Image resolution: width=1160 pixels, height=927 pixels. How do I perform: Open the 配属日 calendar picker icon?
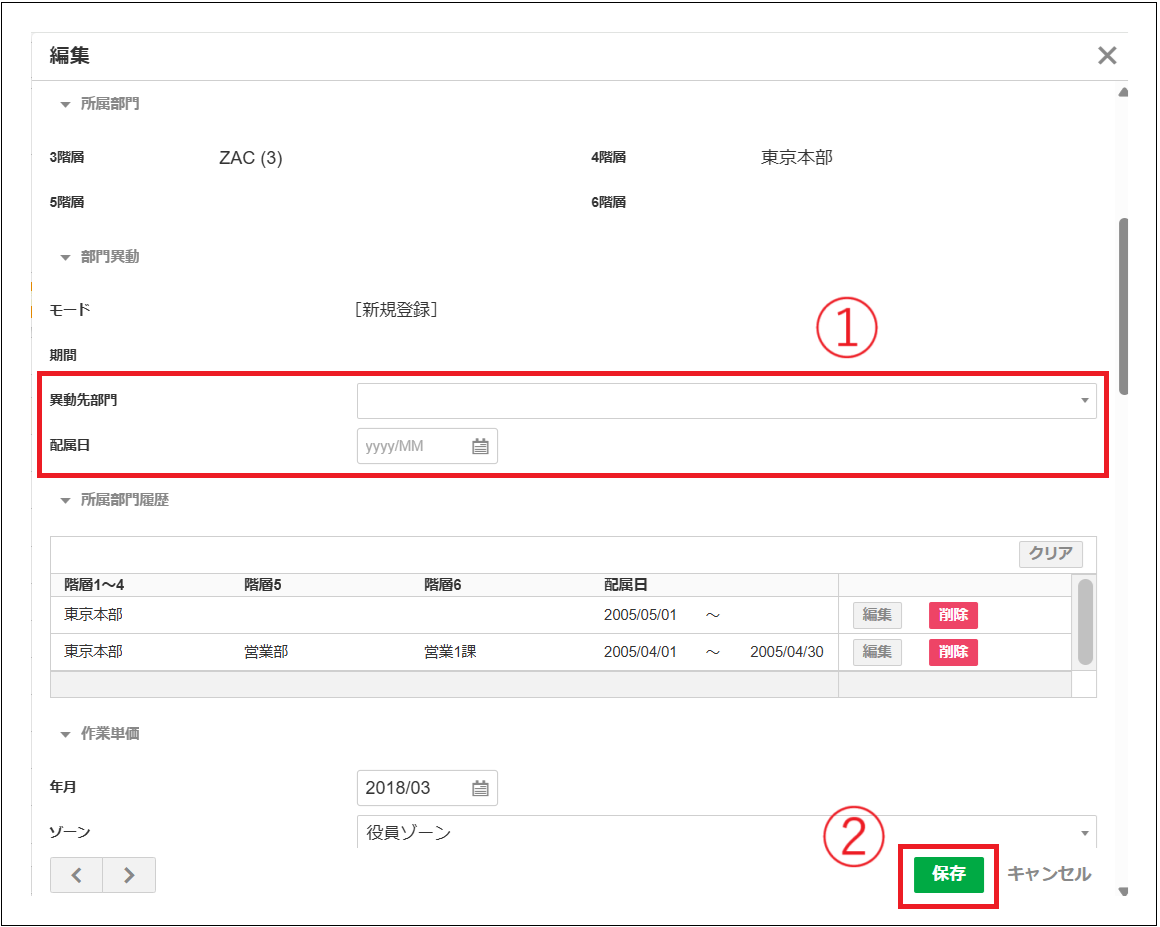point(480,446)
